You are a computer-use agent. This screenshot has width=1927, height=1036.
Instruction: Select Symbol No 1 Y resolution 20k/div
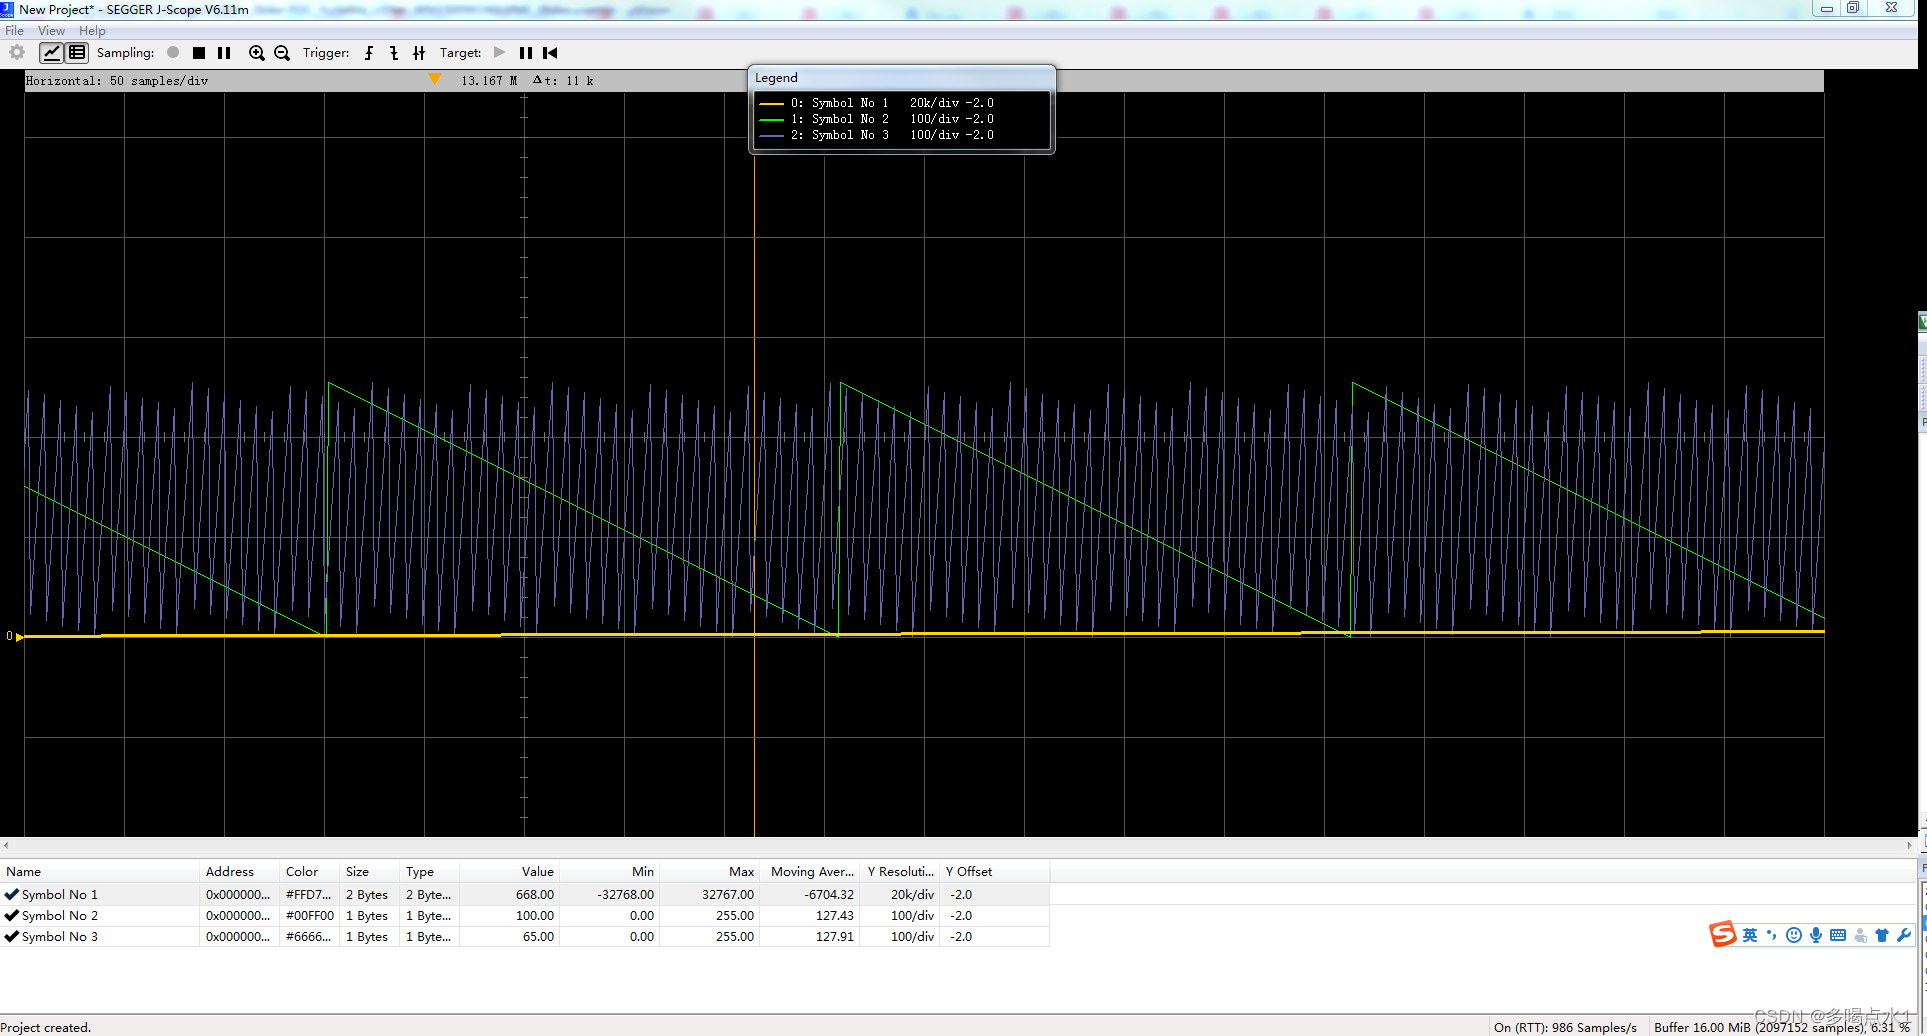[x=899, y=895]
